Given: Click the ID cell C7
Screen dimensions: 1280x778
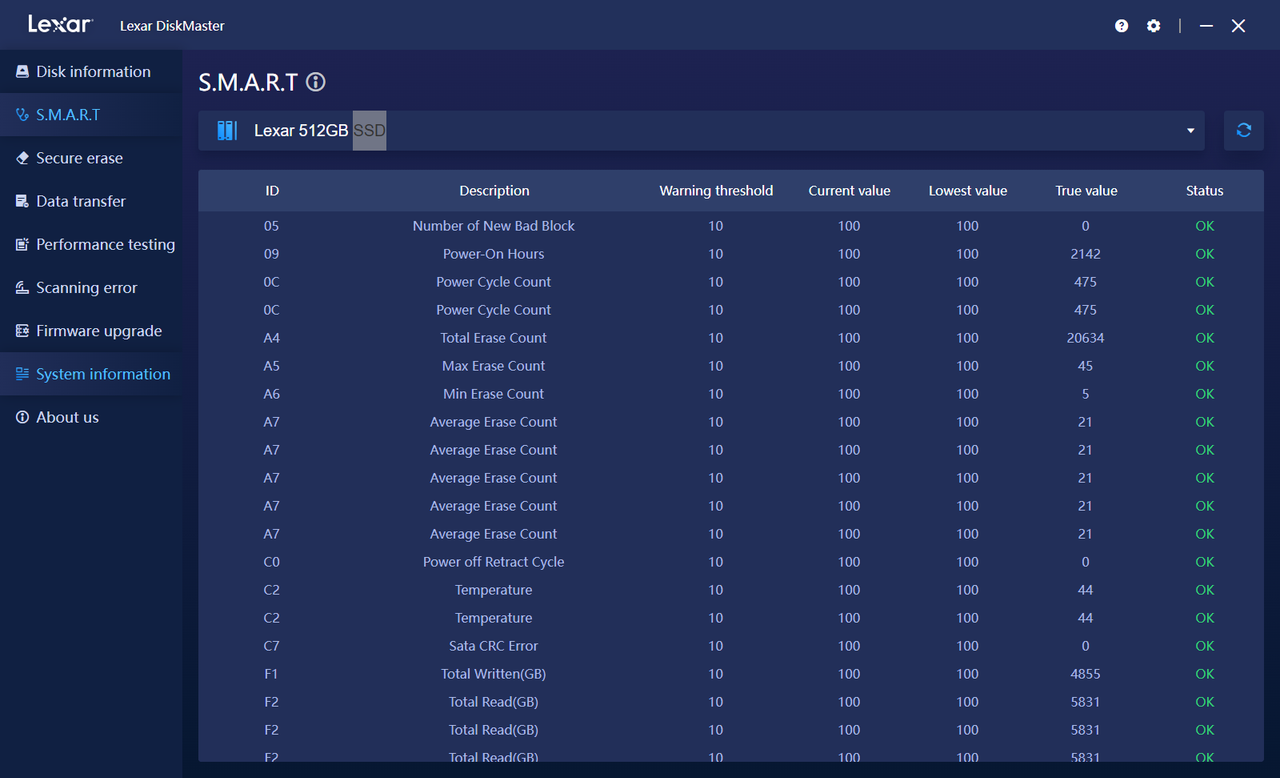Looking at the screenshot, I should coord(272,646).
